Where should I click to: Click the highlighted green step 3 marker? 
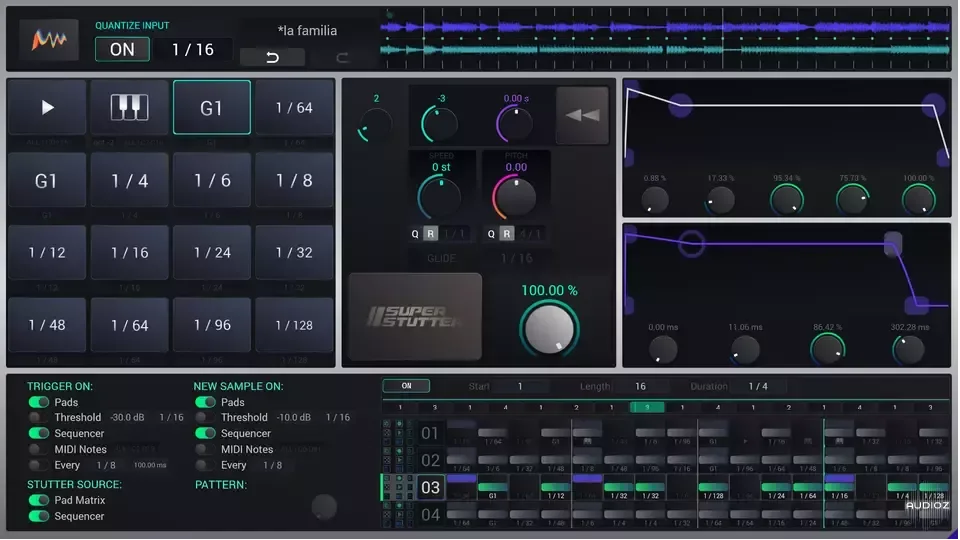[647, 407]
